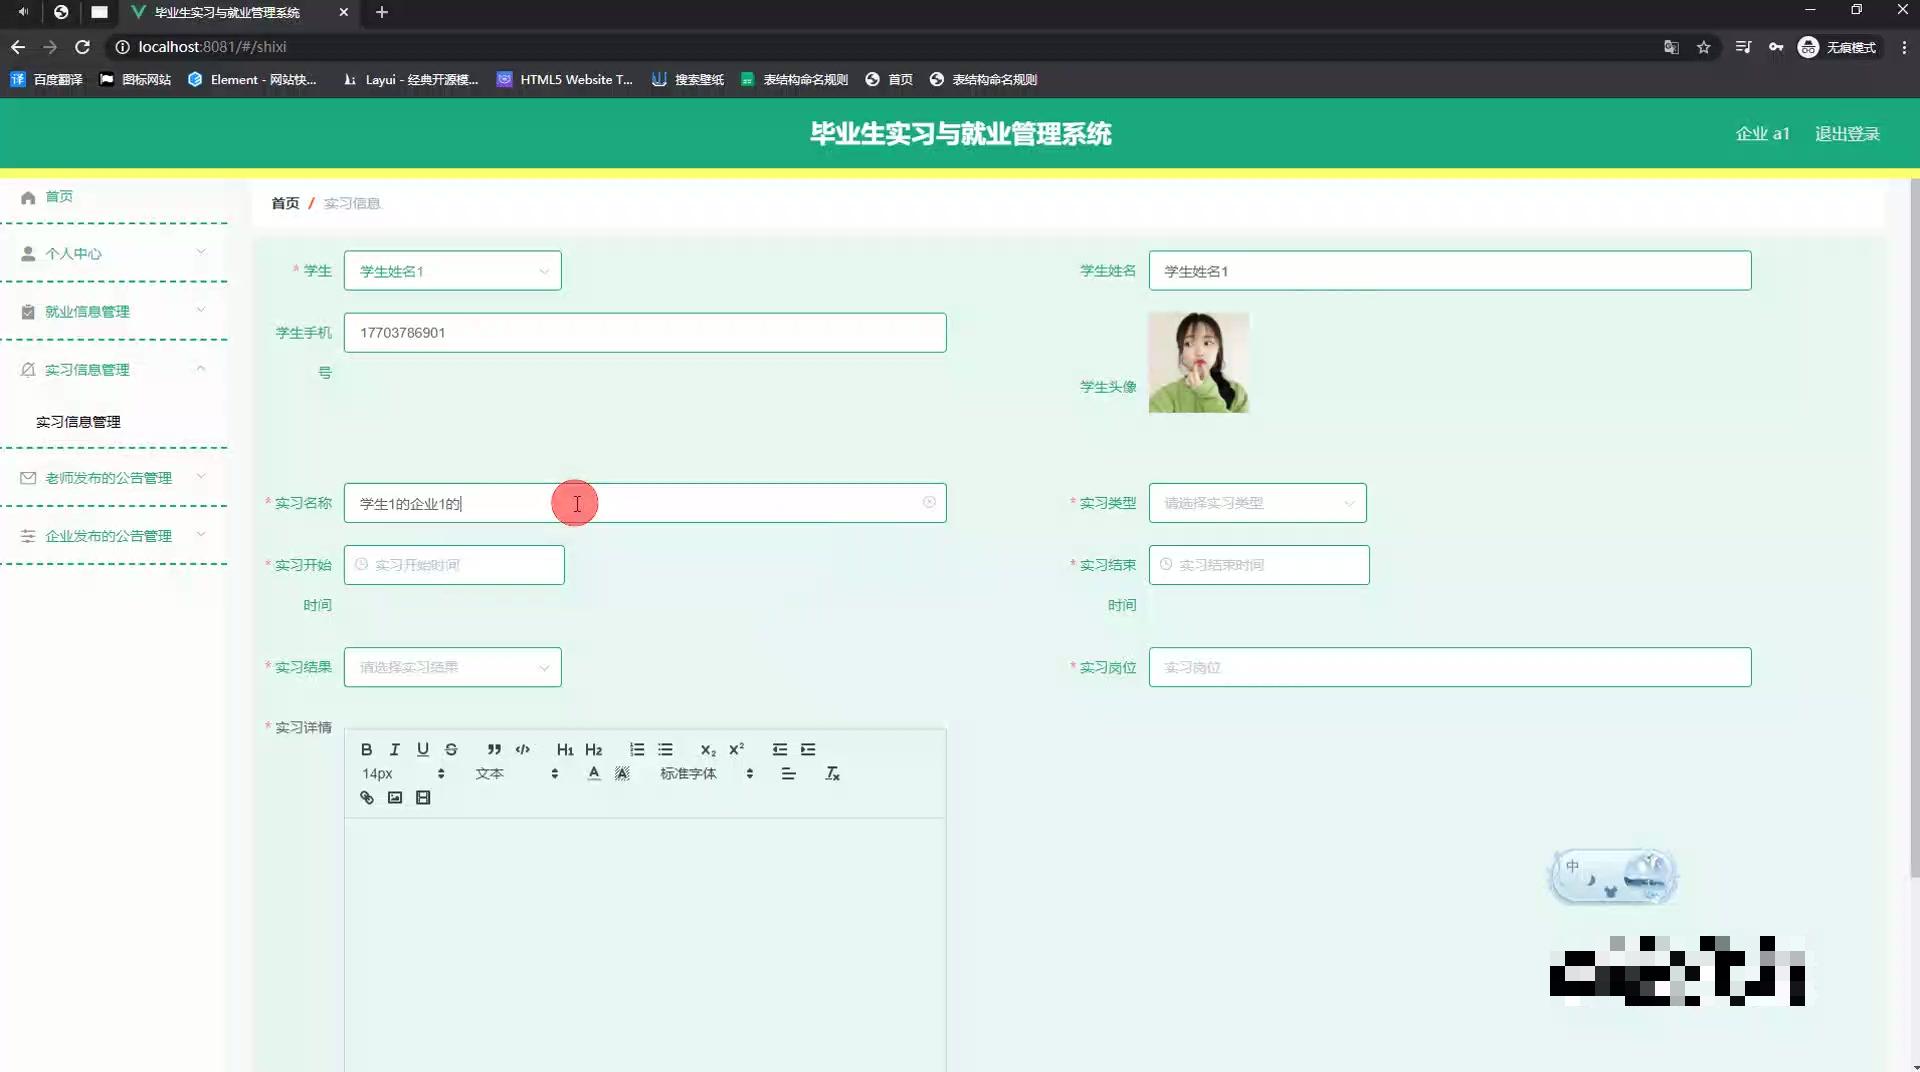Click 首页 in the breadcrumb

[285, 203]
